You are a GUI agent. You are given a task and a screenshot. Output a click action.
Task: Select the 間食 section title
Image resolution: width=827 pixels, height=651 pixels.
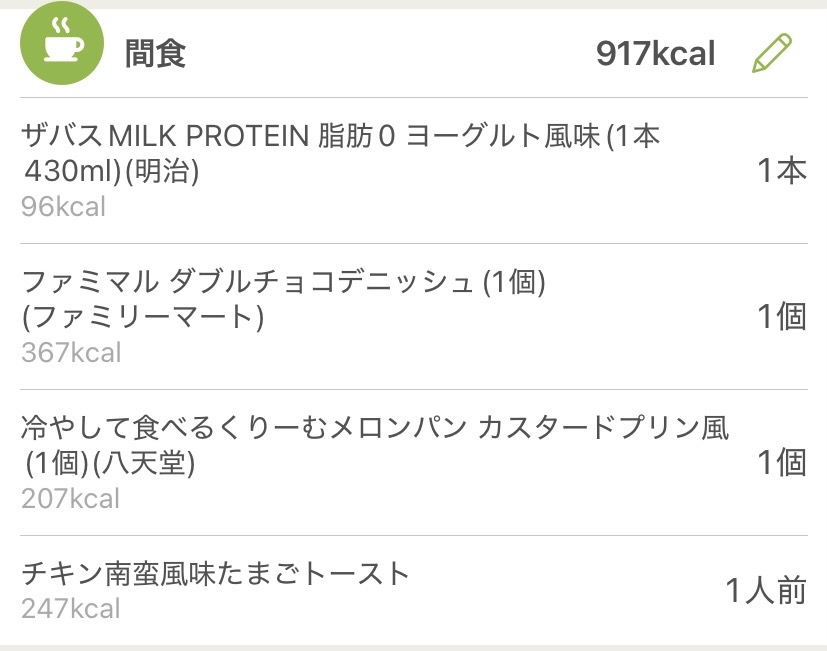click(155, 53)
